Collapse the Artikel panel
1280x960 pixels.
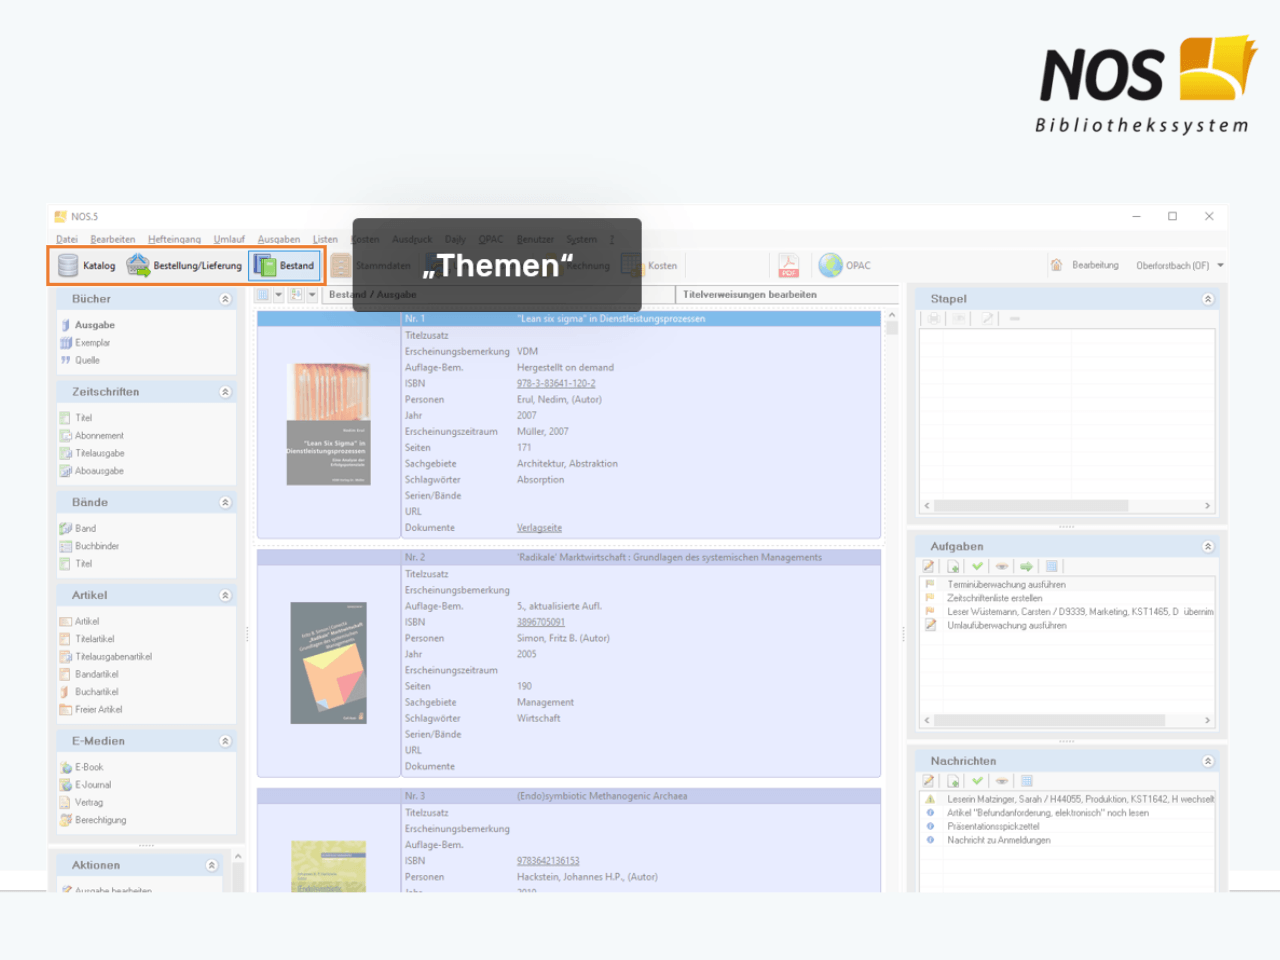225,596
